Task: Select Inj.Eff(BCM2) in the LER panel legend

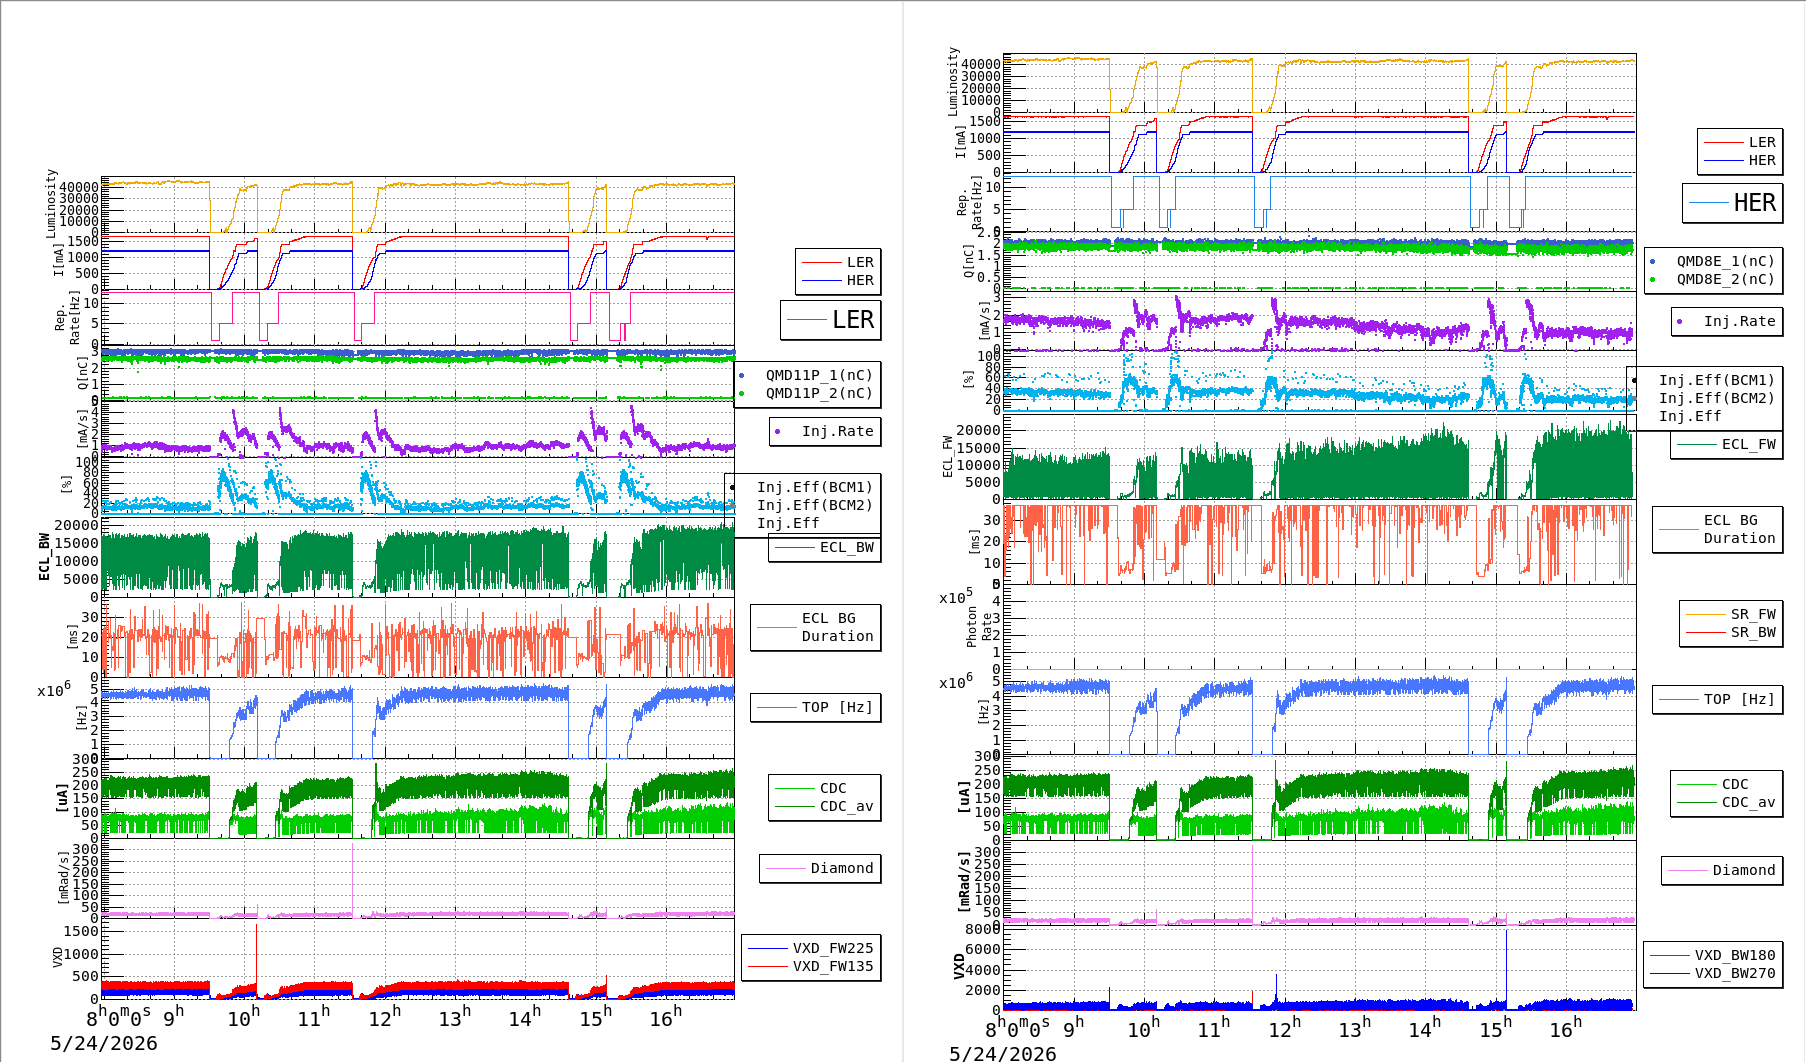Action: pyautogui.click(x=815, y=505)
